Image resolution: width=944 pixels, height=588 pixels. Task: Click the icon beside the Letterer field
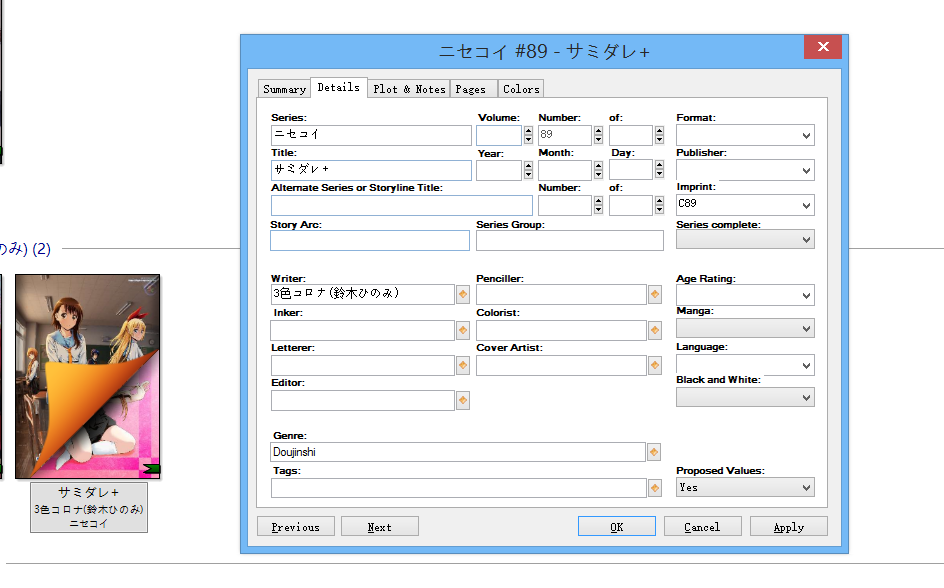[462, 366]
